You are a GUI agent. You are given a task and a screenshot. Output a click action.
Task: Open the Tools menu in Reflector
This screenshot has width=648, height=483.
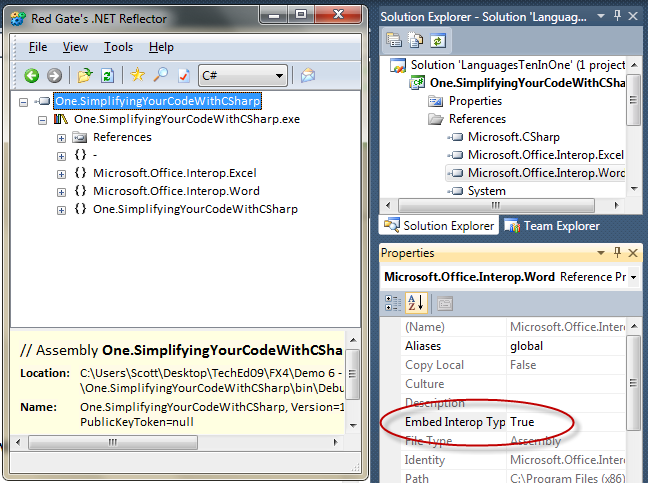tap(118, 47)
